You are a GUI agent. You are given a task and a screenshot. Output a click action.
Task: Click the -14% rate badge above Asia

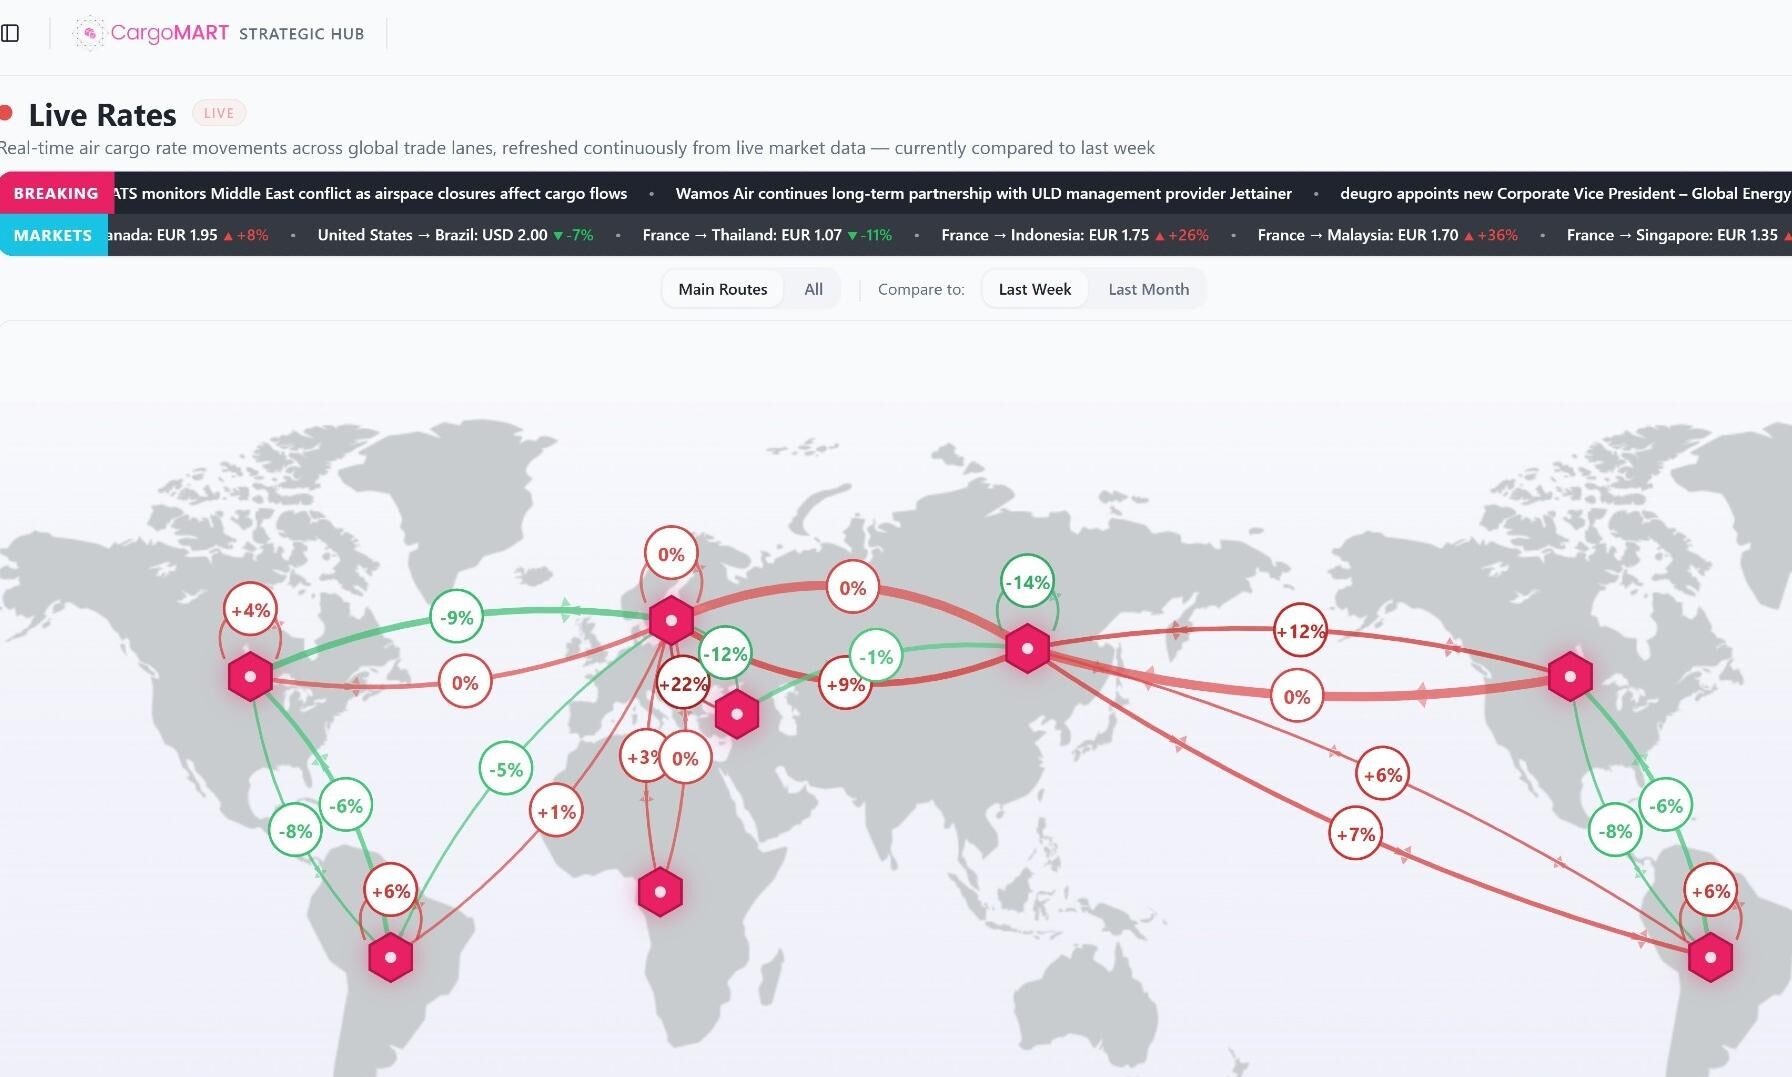point(1027,581)
